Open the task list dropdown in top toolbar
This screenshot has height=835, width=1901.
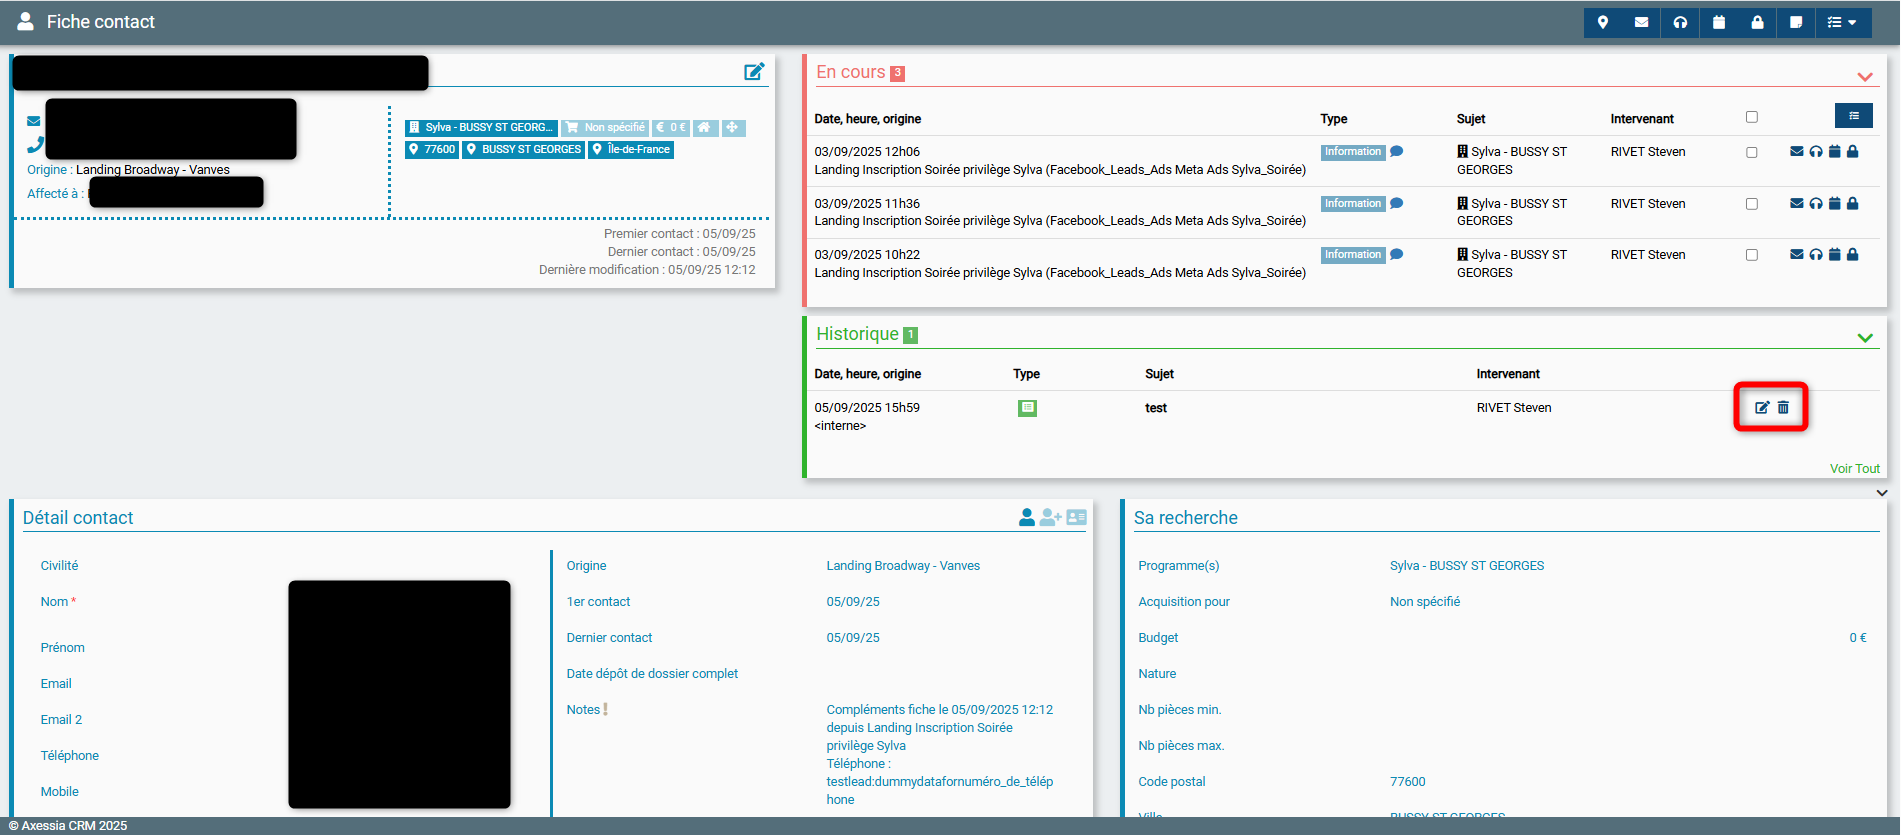coord(1842,22)
